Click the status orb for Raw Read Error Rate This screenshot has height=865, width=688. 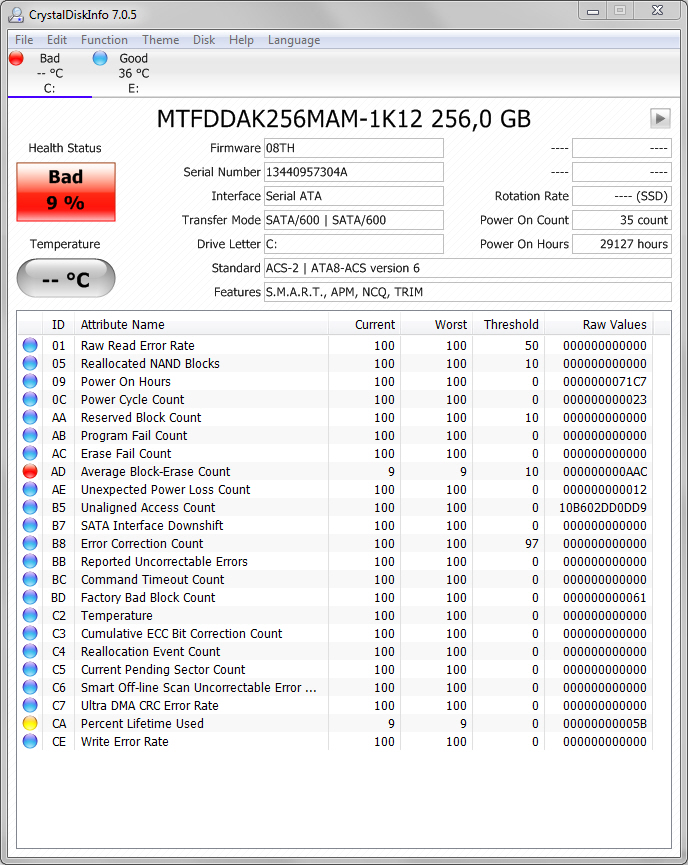[x=30, y=345]
